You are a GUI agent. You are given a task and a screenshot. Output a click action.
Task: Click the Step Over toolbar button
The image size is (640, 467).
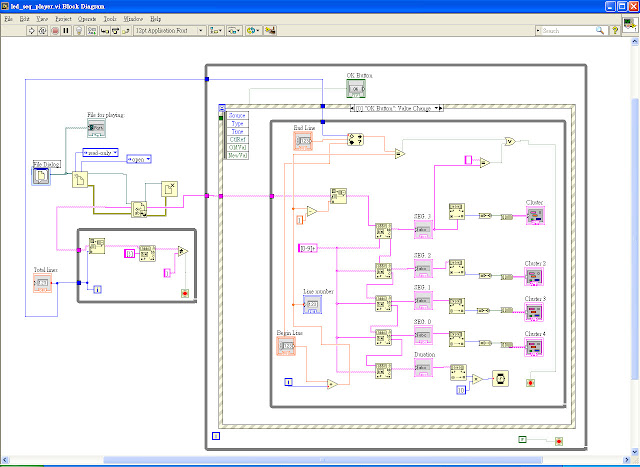pyautogui.click(x=116, y=31)
